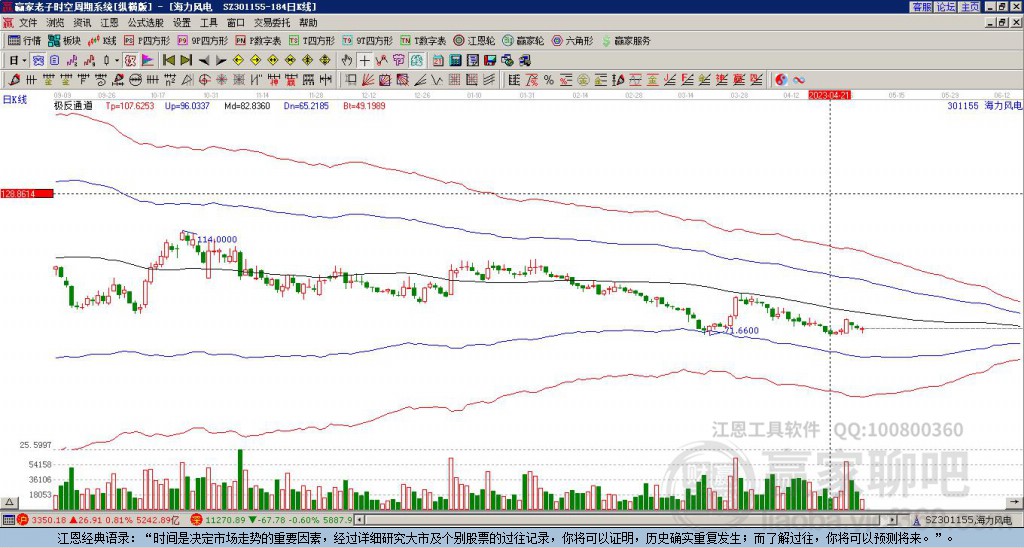Click the SZ301155,海力风电 status bar entry
1024x548 pixels.
click(968, 520)
